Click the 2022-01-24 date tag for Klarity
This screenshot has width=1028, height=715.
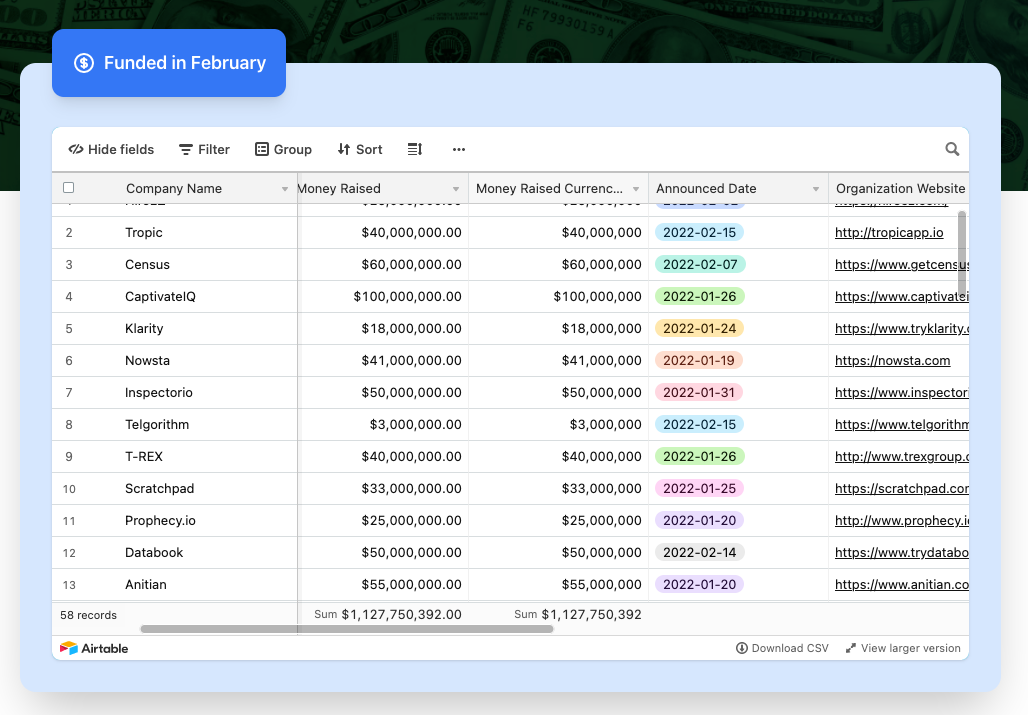(700, 329)
